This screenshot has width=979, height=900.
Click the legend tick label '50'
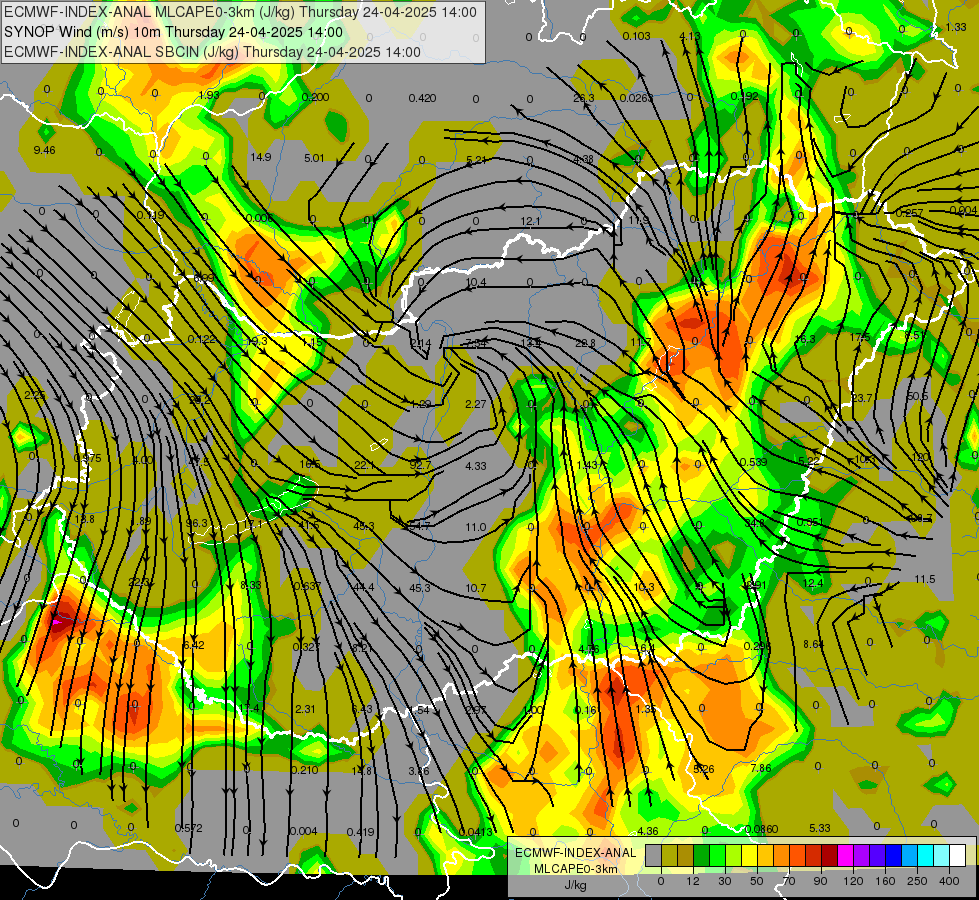(757, 881)
